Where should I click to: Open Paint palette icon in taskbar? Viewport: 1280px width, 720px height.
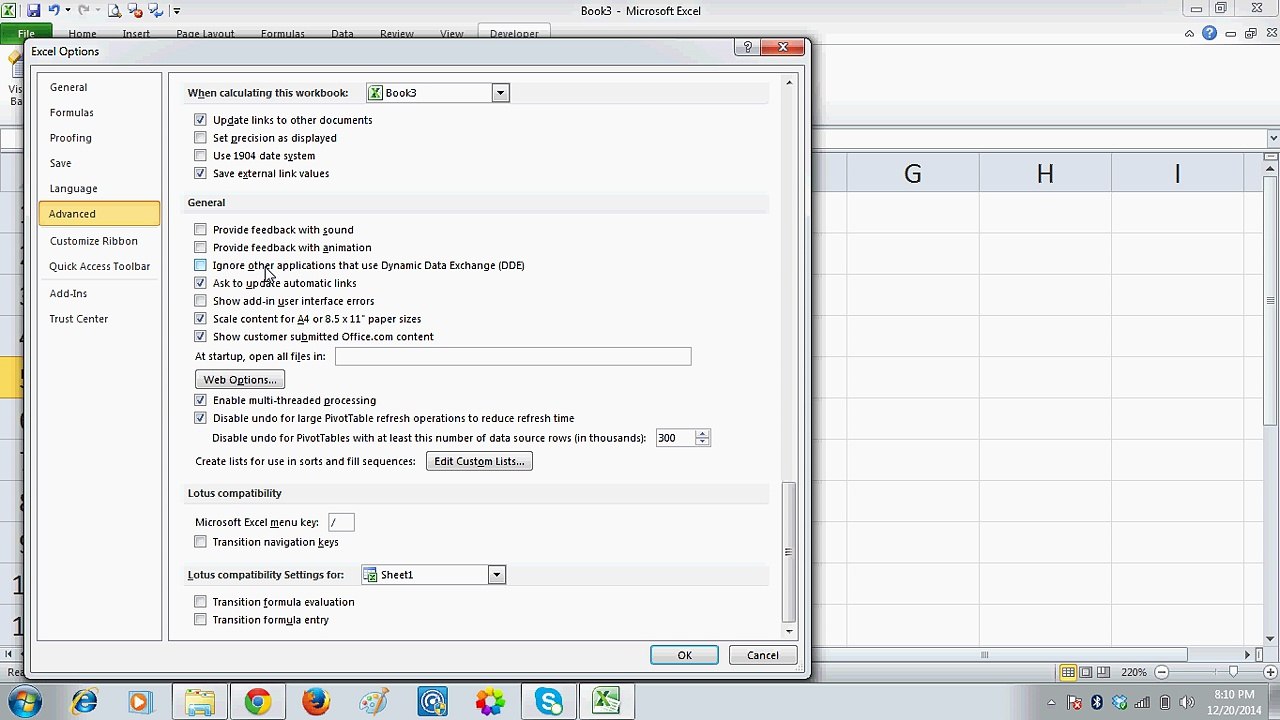coord(374,702)
